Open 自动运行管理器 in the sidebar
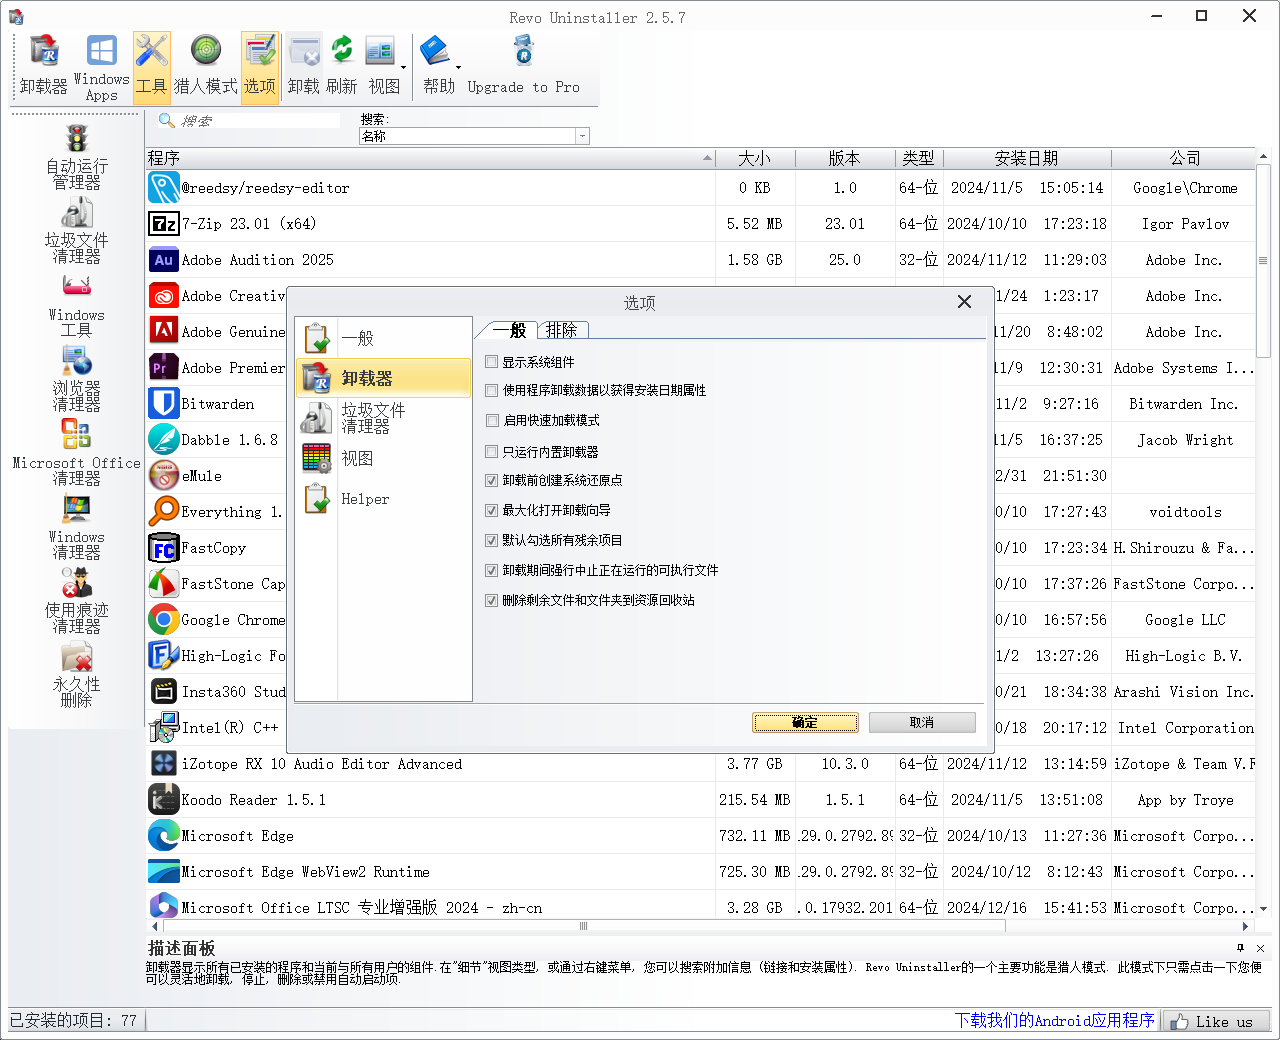1280x1040 pixels. pyautogui.click(x=77, y=157)
